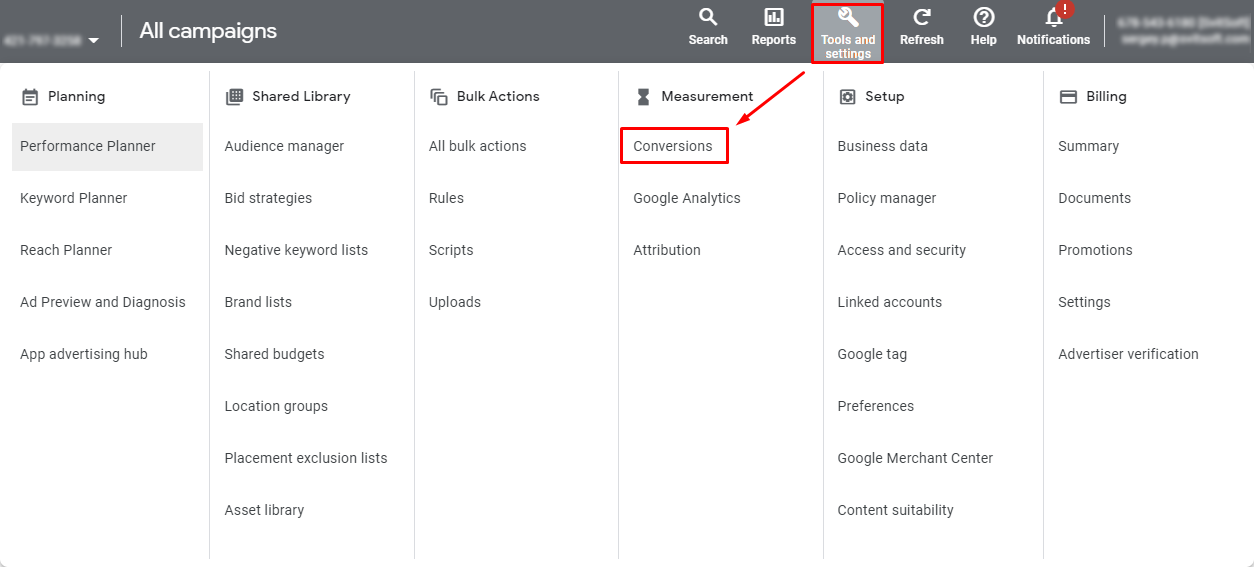
Task: Open Location groups
Action: (x=276, y=406)
